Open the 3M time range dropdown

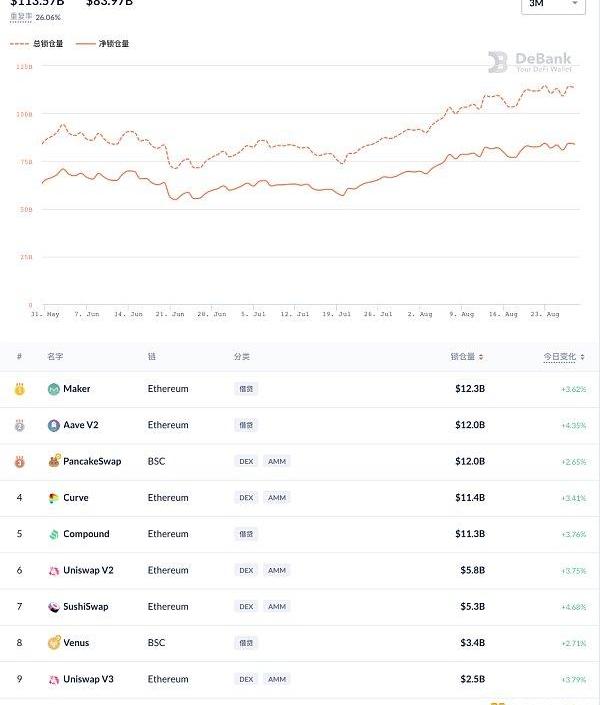coord(553,4)
